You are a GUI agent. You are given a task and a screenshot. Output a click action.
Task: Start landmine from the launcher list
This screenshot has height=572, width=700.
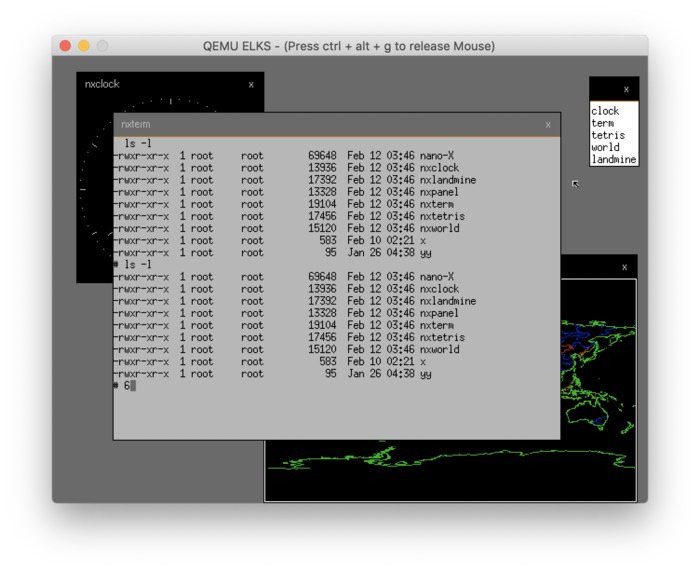613,159
